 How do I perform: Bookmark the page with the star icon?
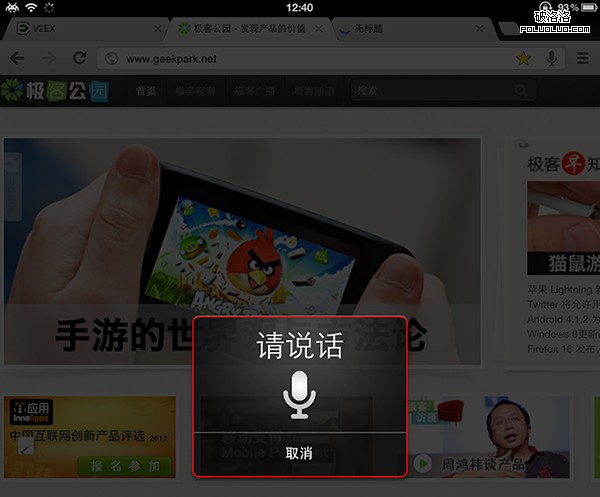[523, 59]
